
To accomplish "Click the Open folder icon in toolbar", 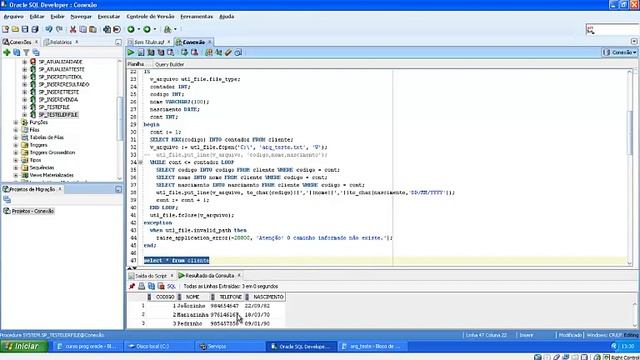I will coord(16,29).
